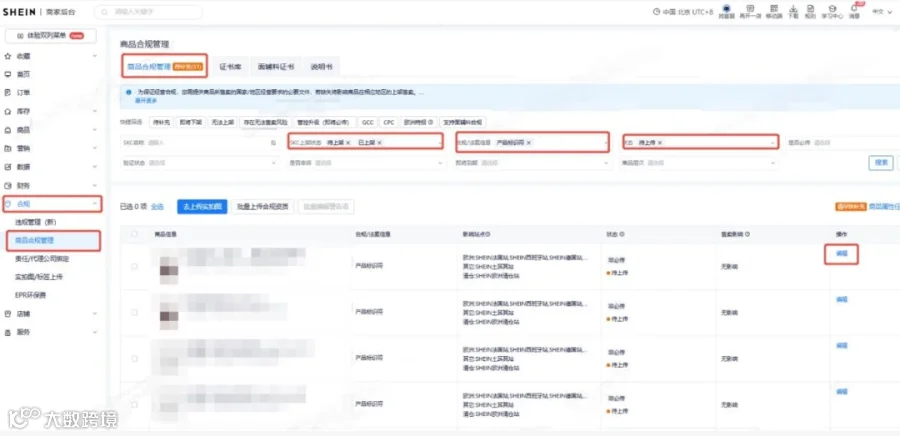This screenshot has width=900, height=436.
Task: Open 店铺 store via its sidebar icon
Action: [7, 314]
